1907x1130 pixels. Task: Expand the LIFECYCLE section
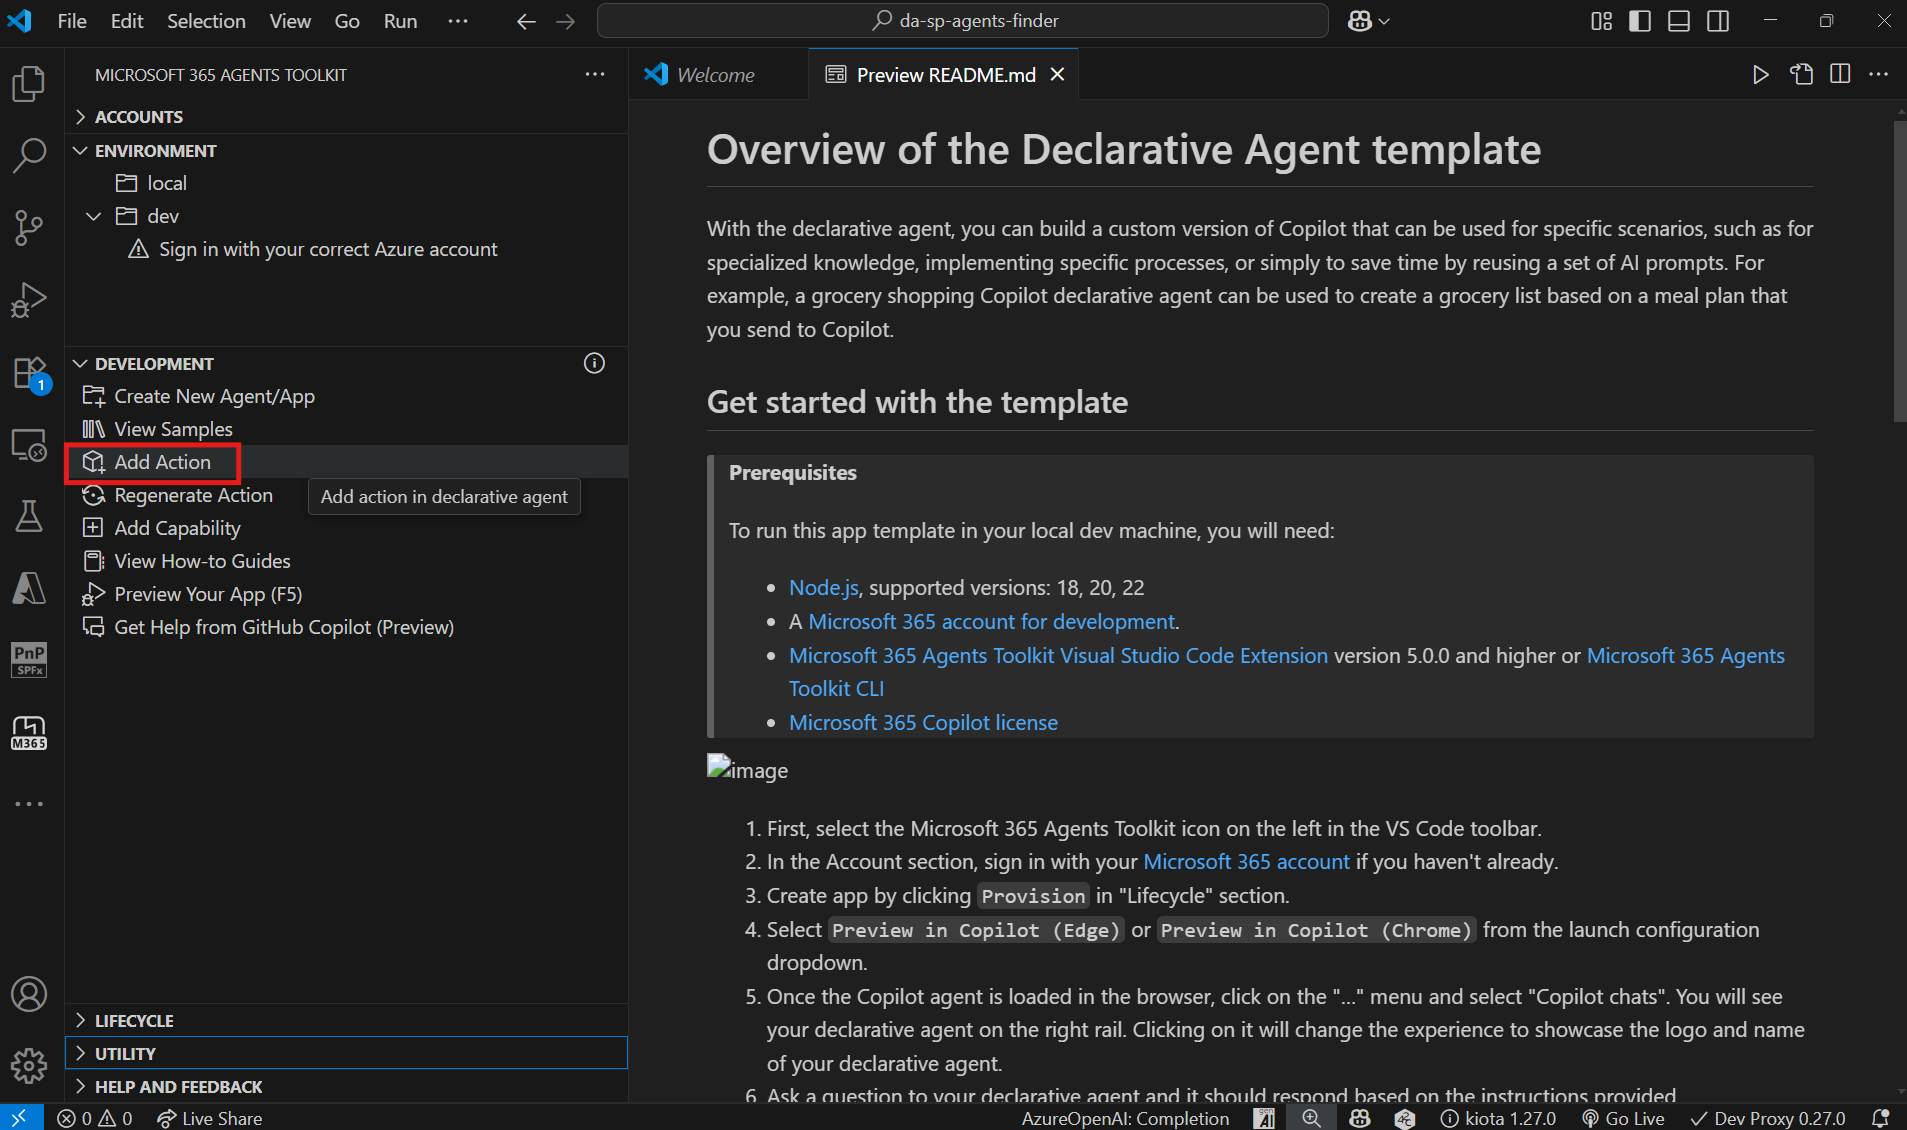(346, 1021)
